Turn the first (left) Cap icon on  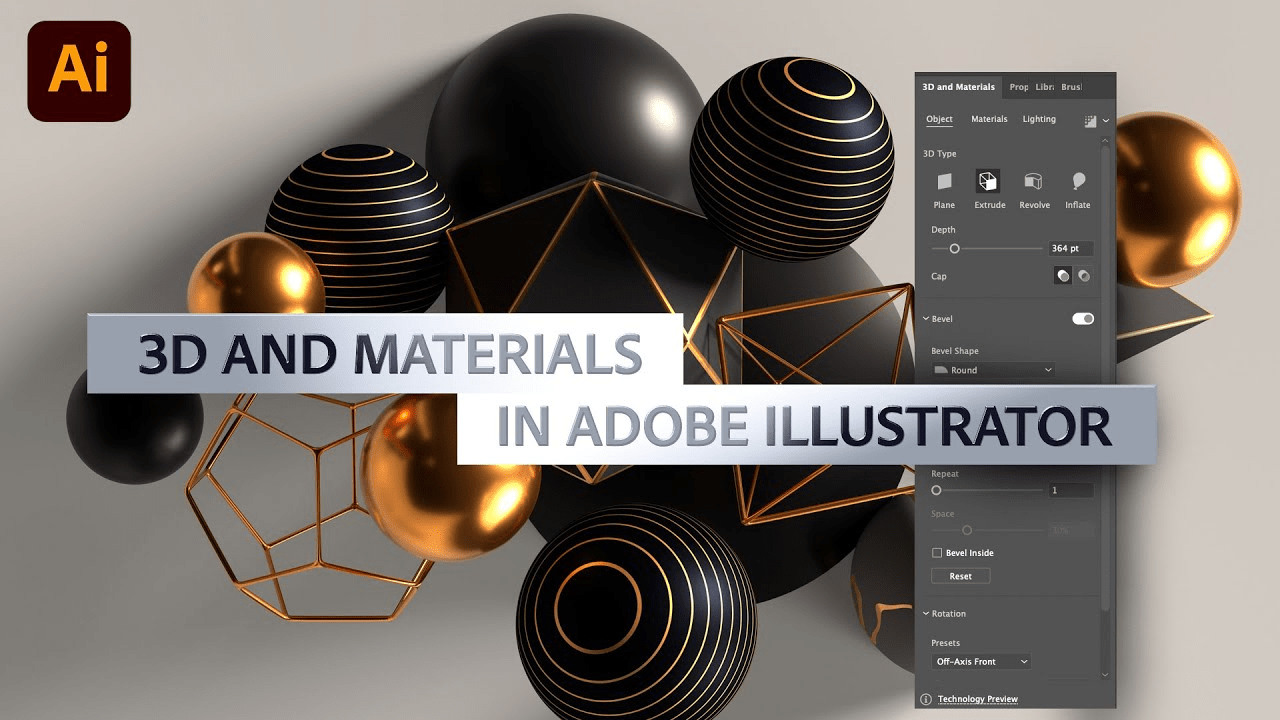(x=1063, y=276)
